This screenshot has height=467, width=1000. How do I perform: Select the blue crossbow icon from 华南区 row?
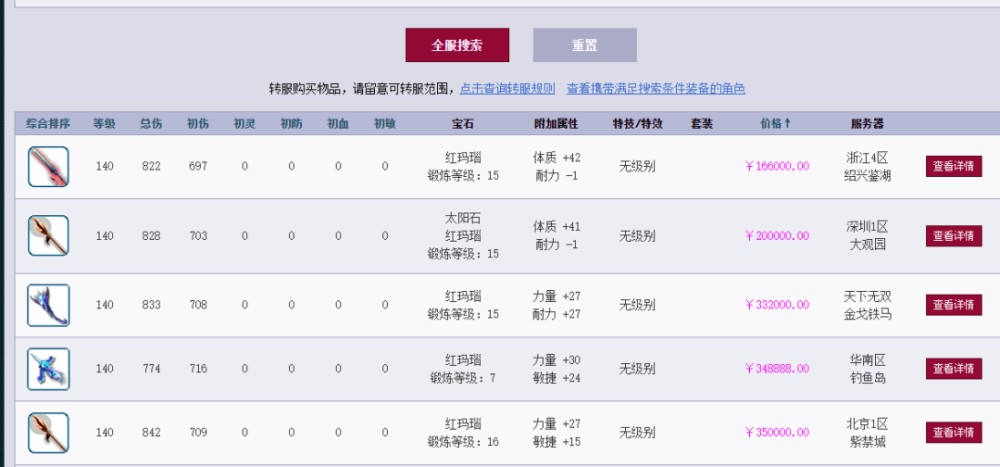[x=48, y=369]
